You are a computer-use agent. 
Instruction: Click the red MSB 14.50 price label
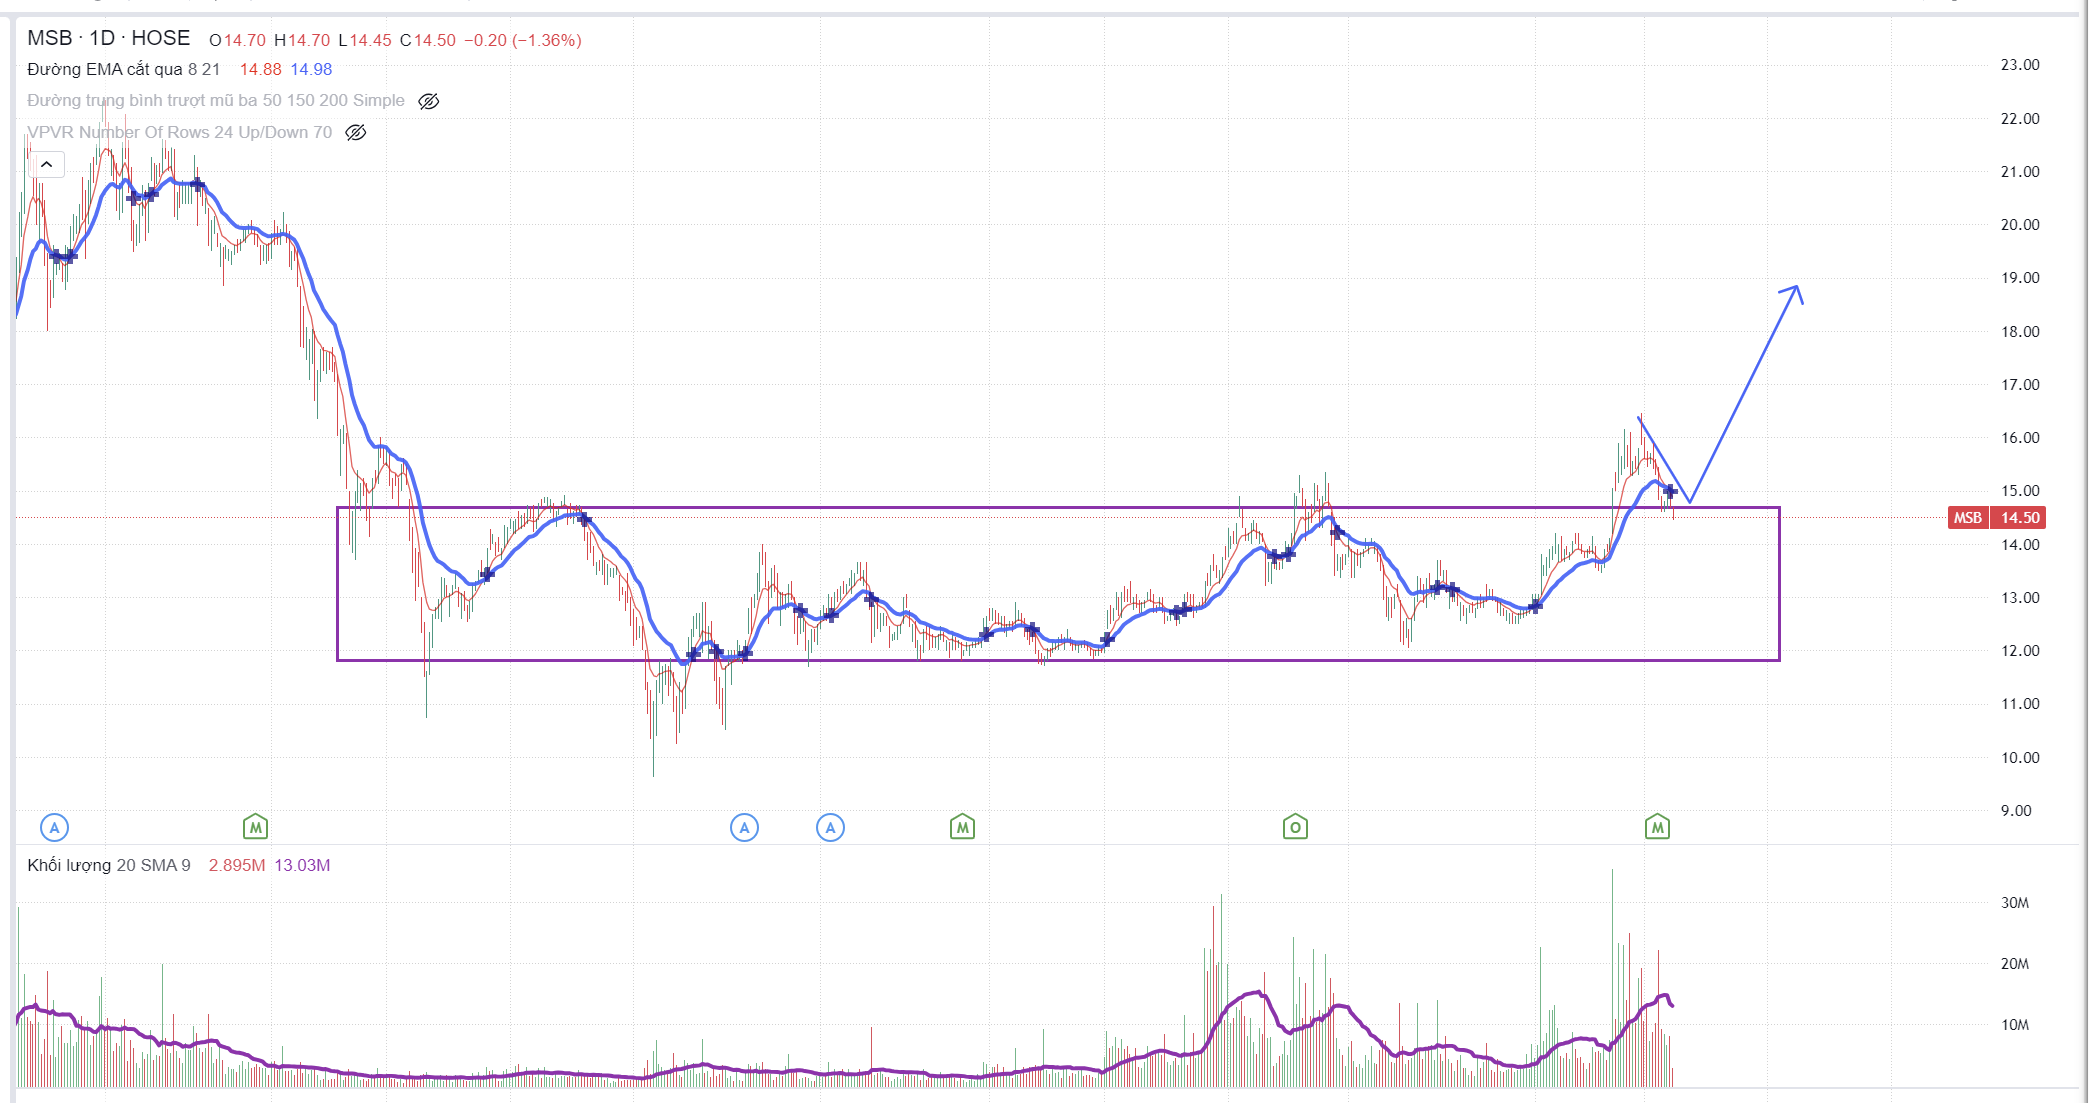pyautogui.click(x=1997, y=517)
